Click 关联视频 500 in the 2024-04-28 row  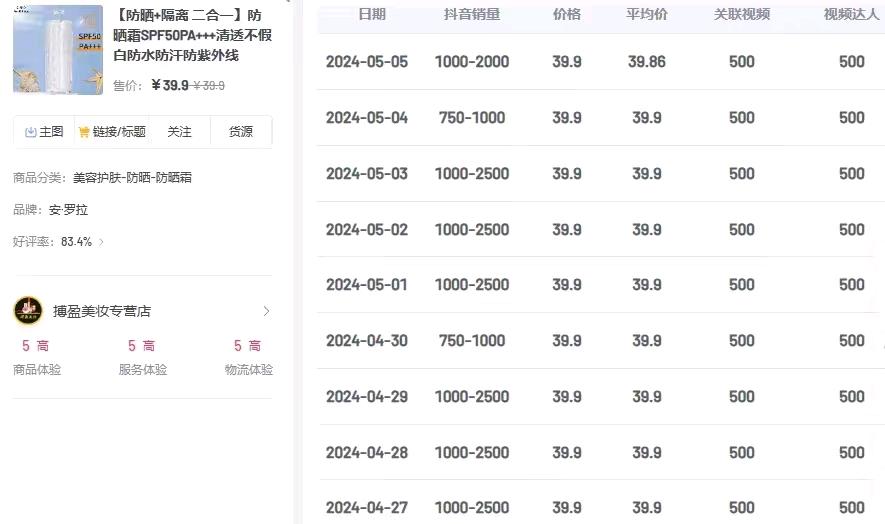[742, 452]
